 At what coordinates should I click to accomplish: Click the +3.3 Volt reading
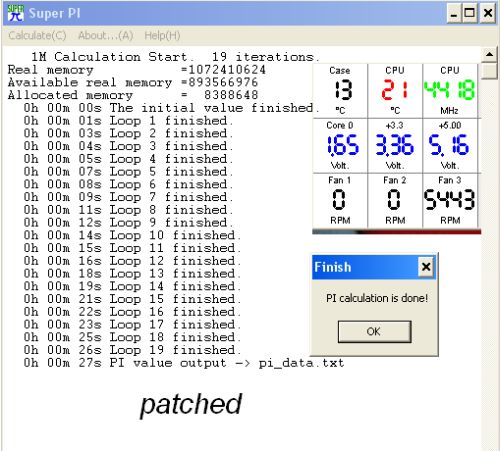[395, 145]
